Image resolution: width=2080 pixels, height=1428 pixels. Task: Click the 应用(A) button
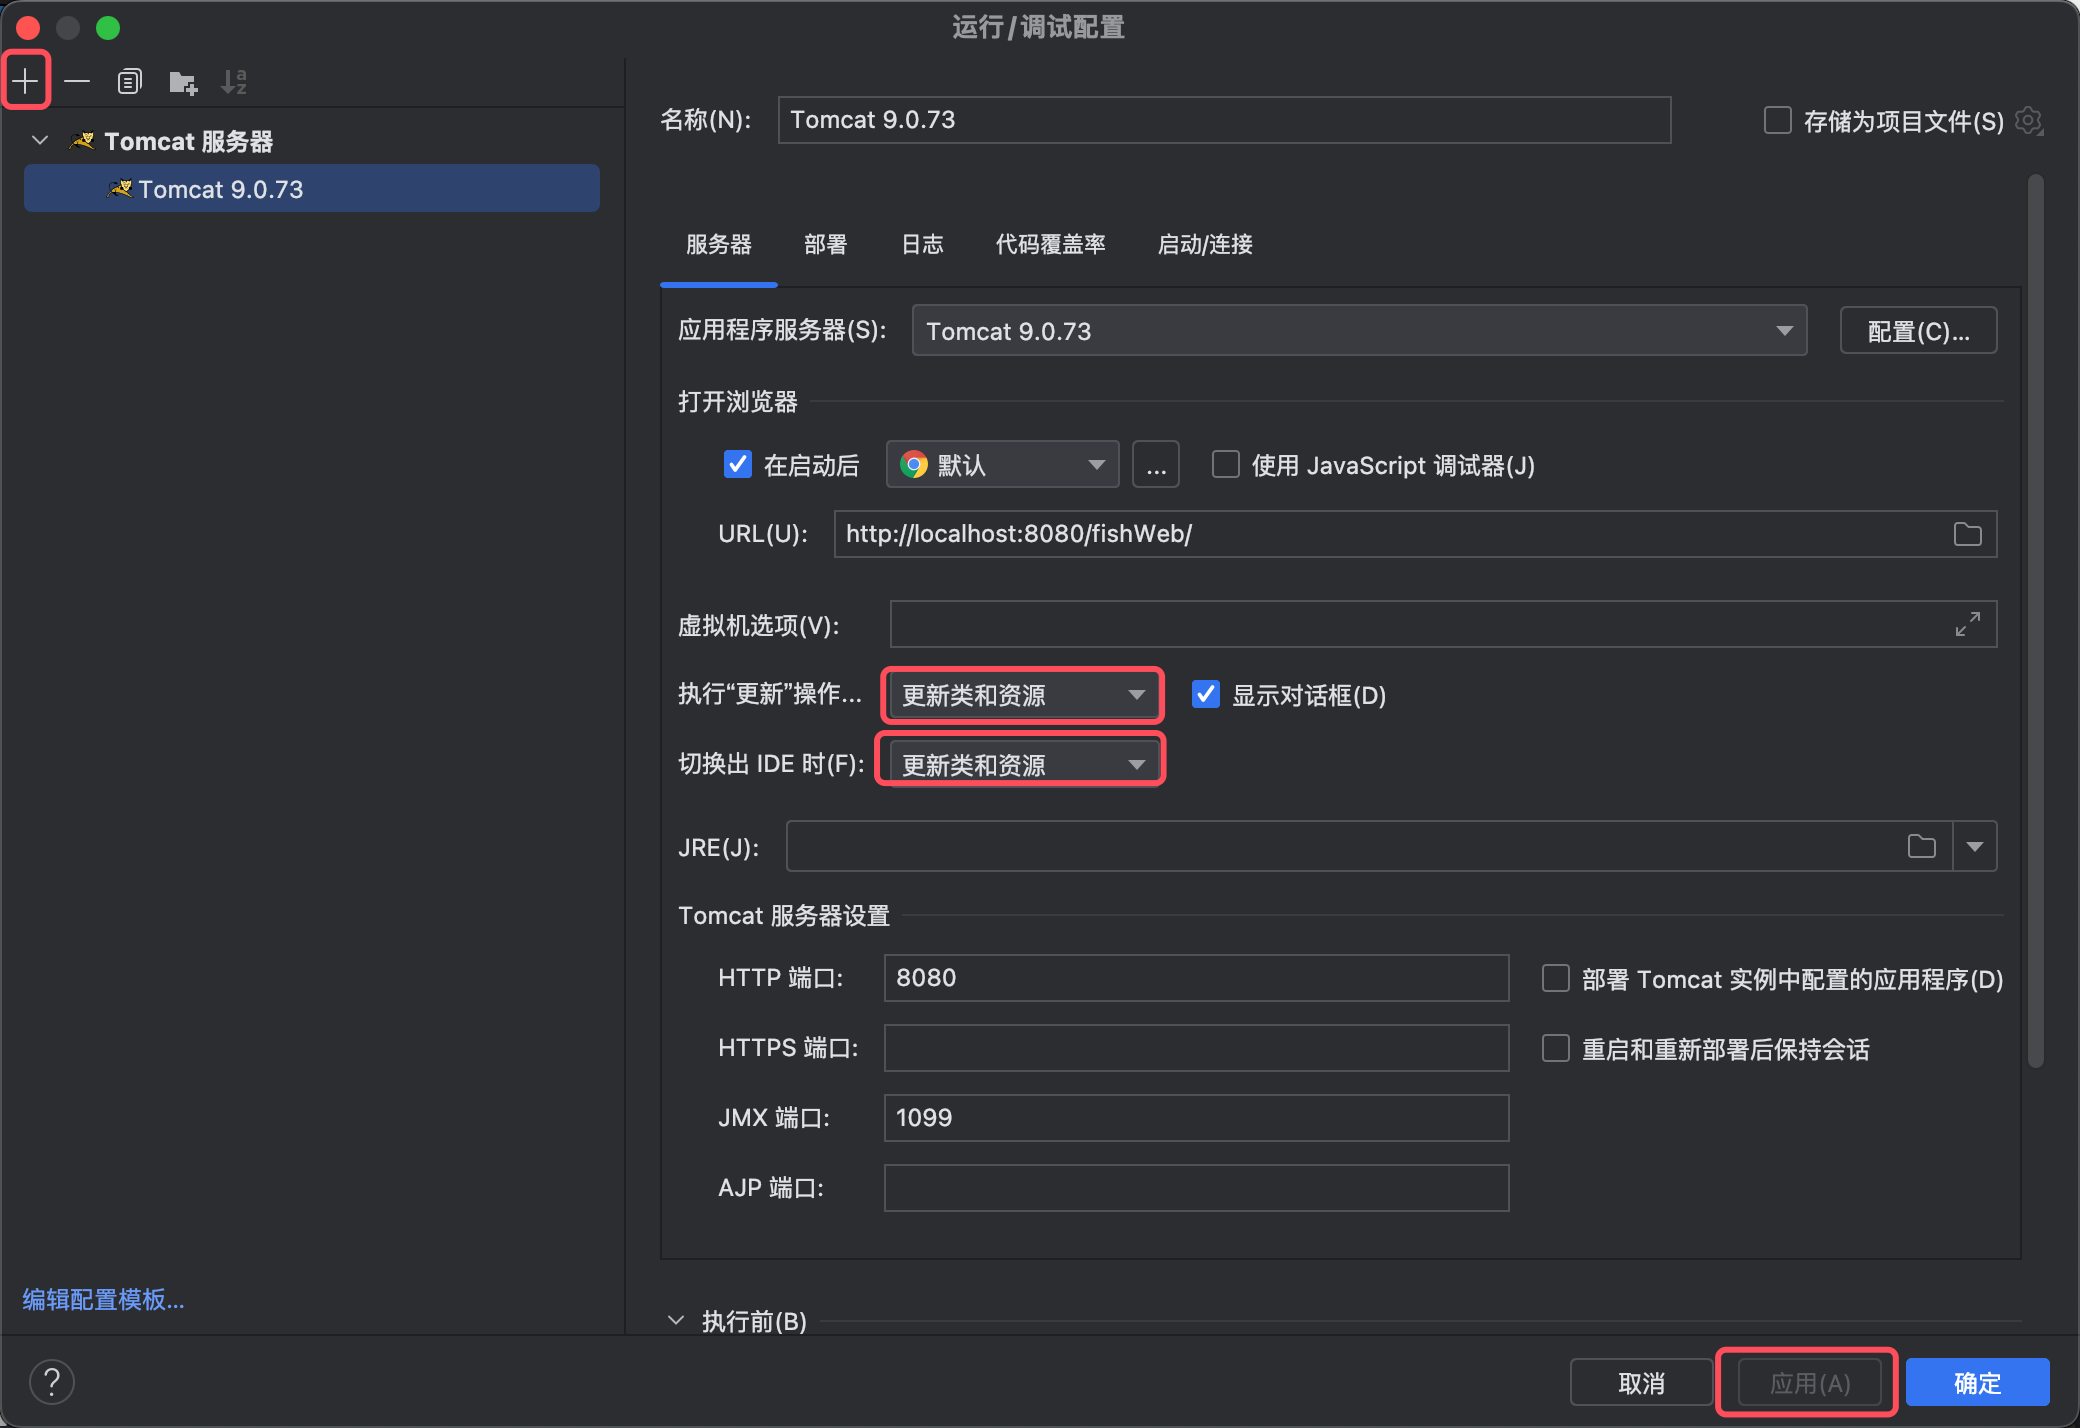(1809, 1383)
